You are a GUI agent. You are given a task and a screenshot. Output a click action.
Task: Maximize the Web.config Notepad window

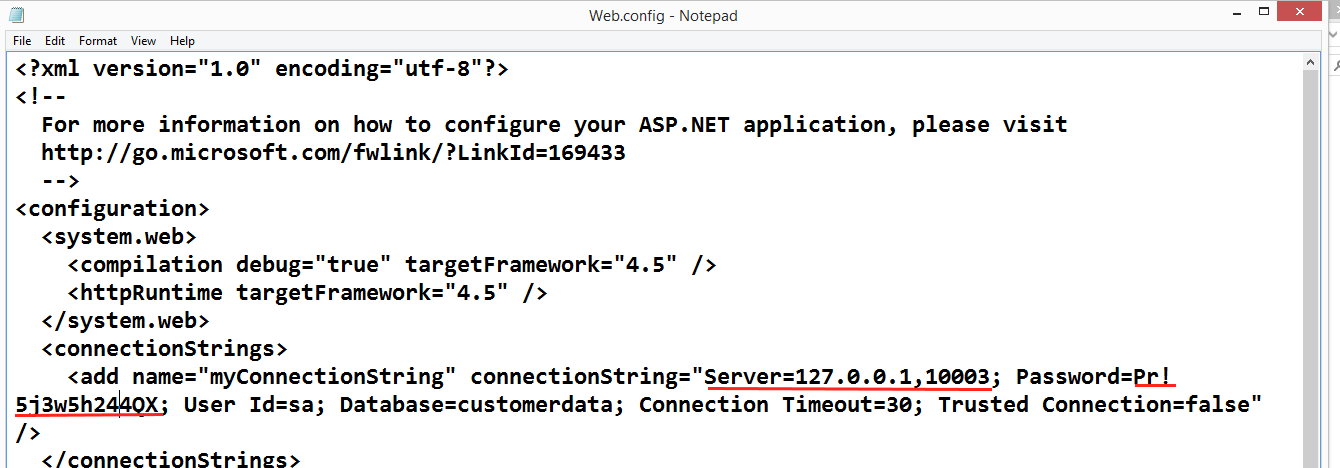coord(1265,14)
